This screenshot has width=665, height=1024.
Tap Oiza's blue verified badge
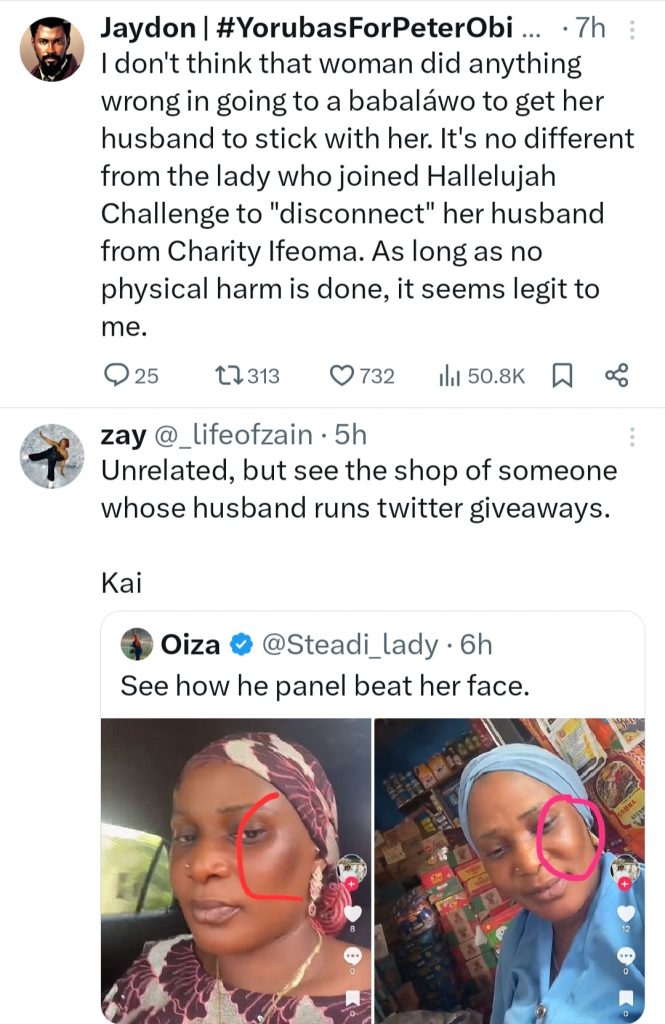[x=241, y=646]
